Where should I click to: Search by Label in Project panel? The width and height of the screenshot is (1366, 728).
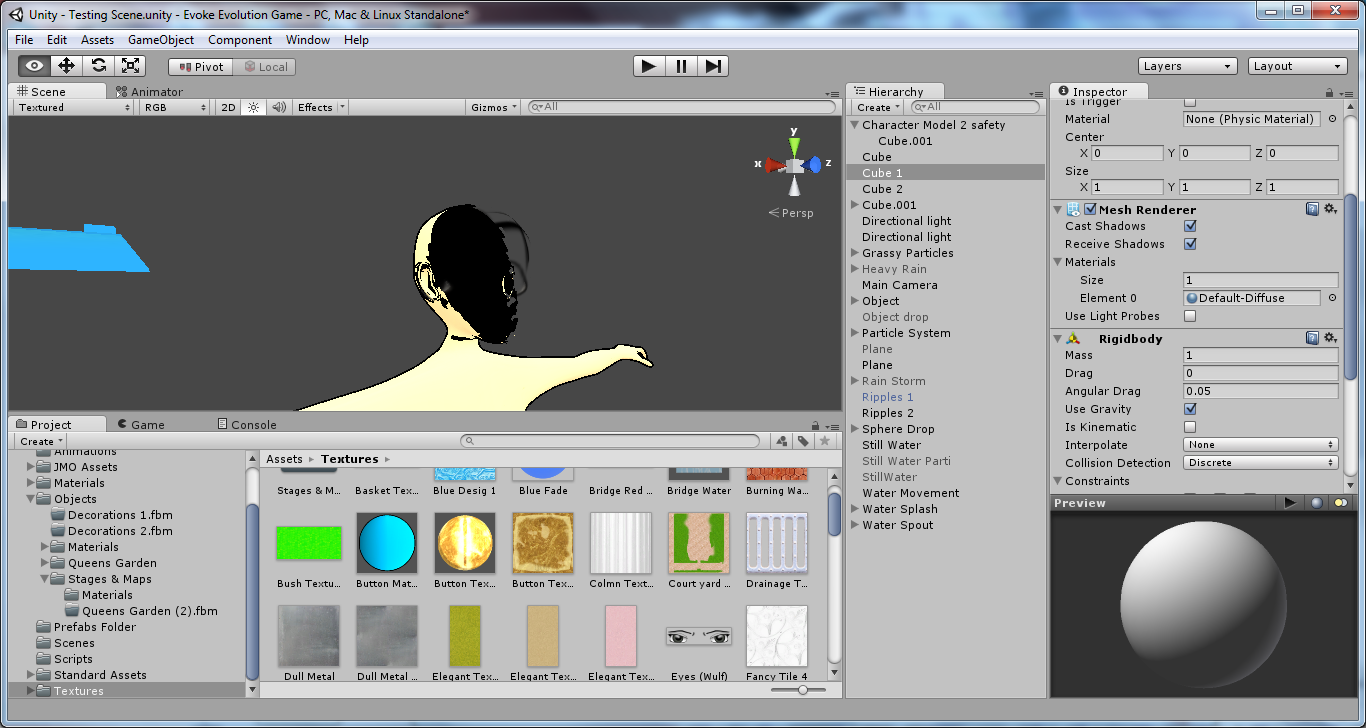pyautogui.click(x=802, y=441)
